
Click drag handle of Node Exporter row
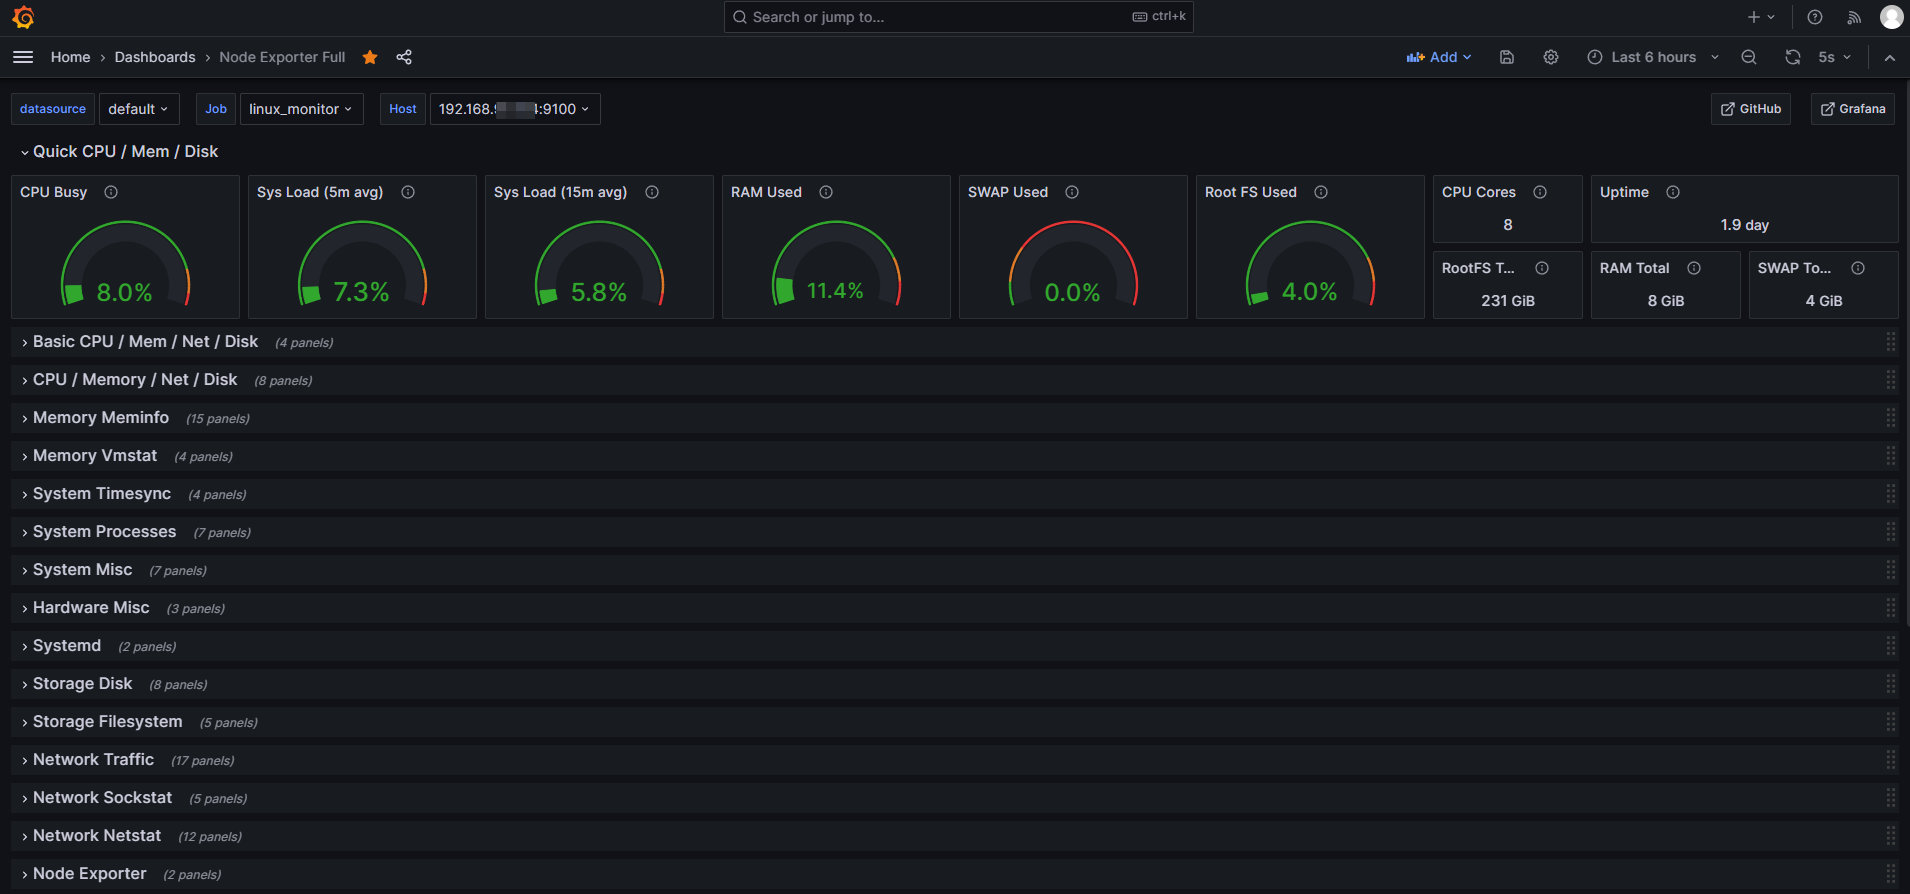pyautogui.click(x=1891, y=874)
